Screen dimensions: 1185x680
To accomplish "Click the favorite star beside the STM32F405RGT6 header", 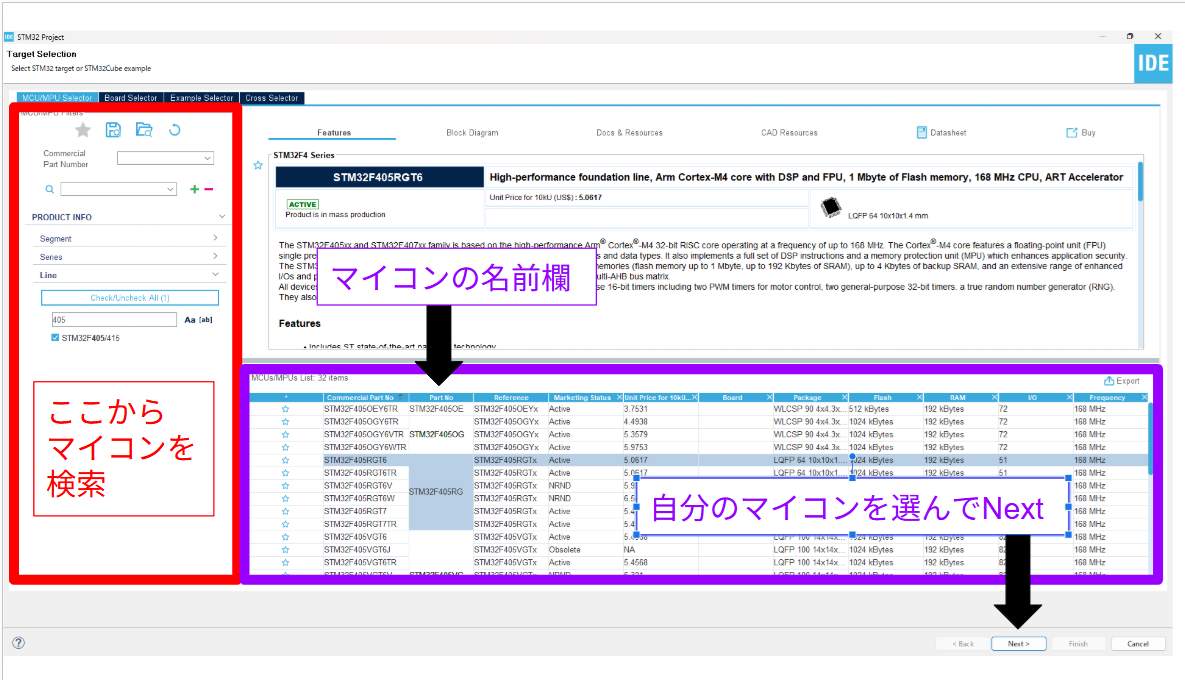I will (258, 165).
